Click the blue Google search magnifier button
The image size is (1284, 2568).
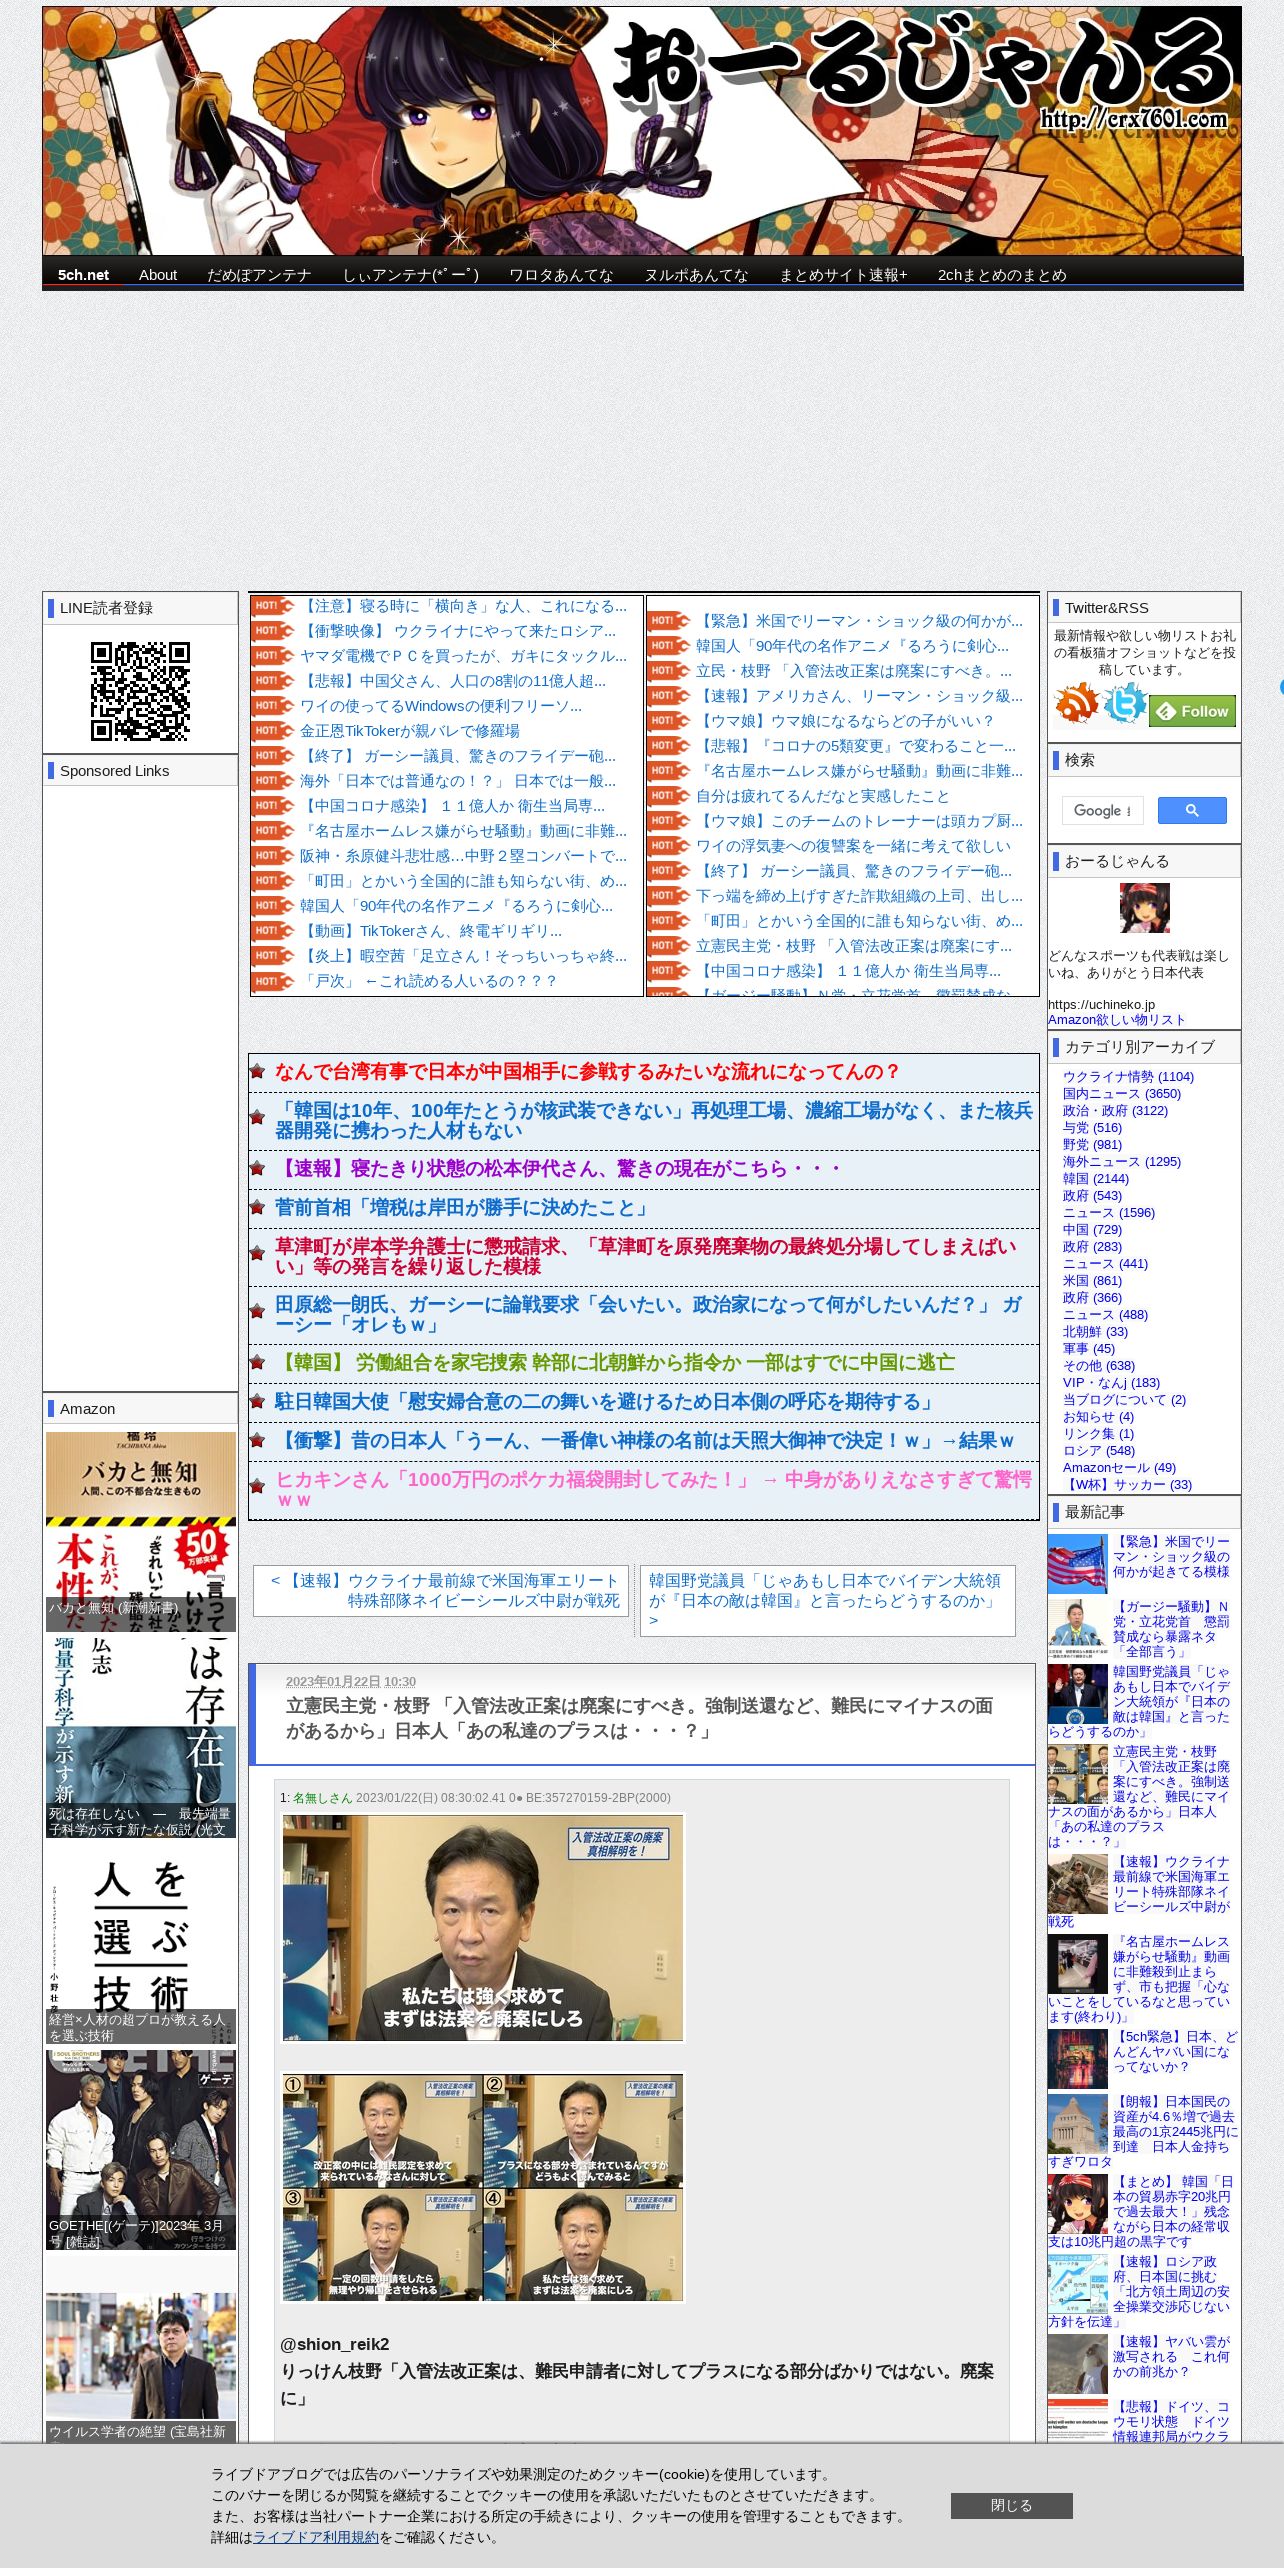tap(1192, 810)
